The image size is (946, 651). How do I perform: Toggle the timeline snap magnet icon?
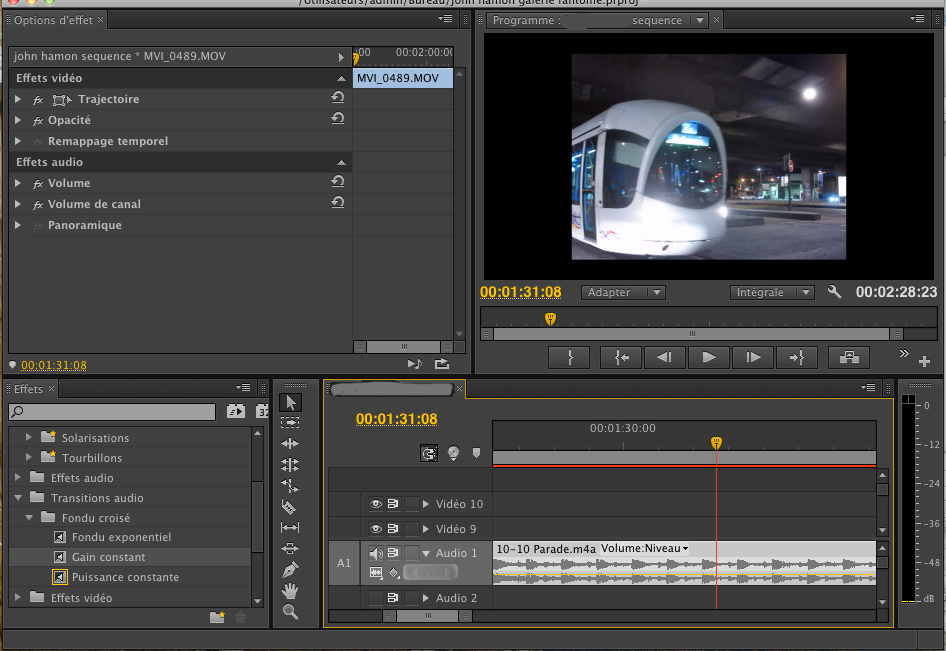[429, 453]
